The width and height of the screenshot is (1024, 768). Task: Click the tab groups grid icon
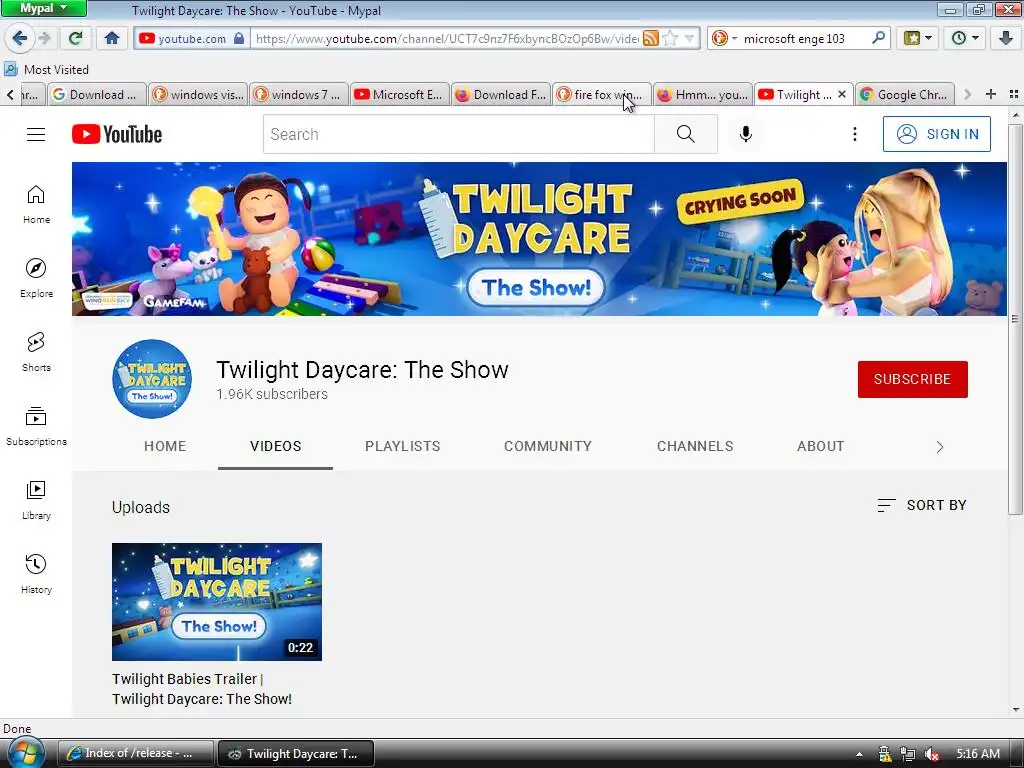pos(1014,94)
